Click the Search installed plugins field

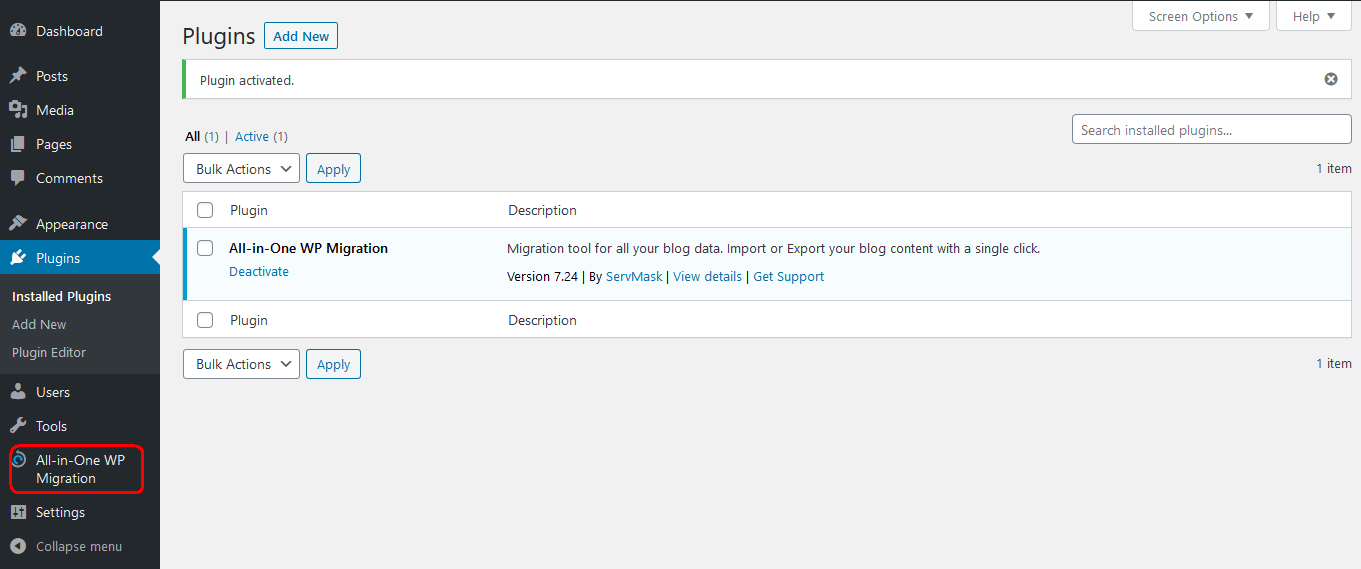click(1211, 129)
